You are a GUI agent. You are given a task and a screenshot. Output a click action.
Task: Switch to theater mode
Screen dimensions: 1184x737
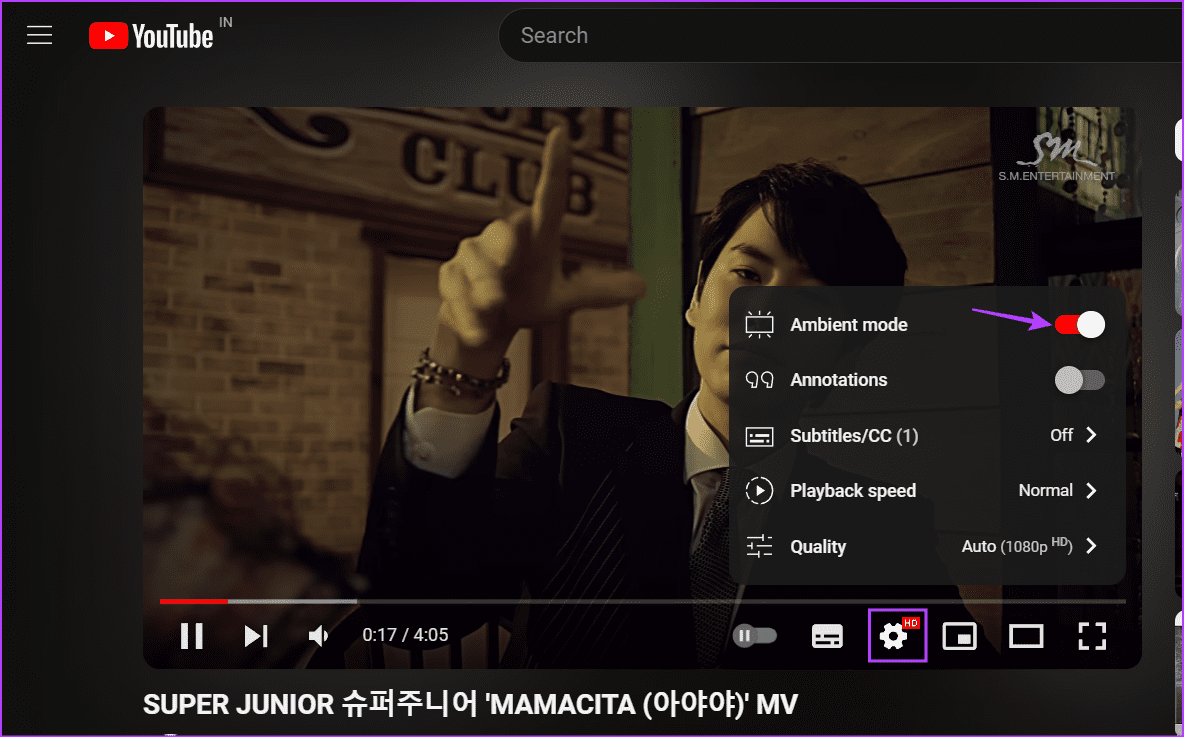pyautogui.click(x=1026, y=636)
